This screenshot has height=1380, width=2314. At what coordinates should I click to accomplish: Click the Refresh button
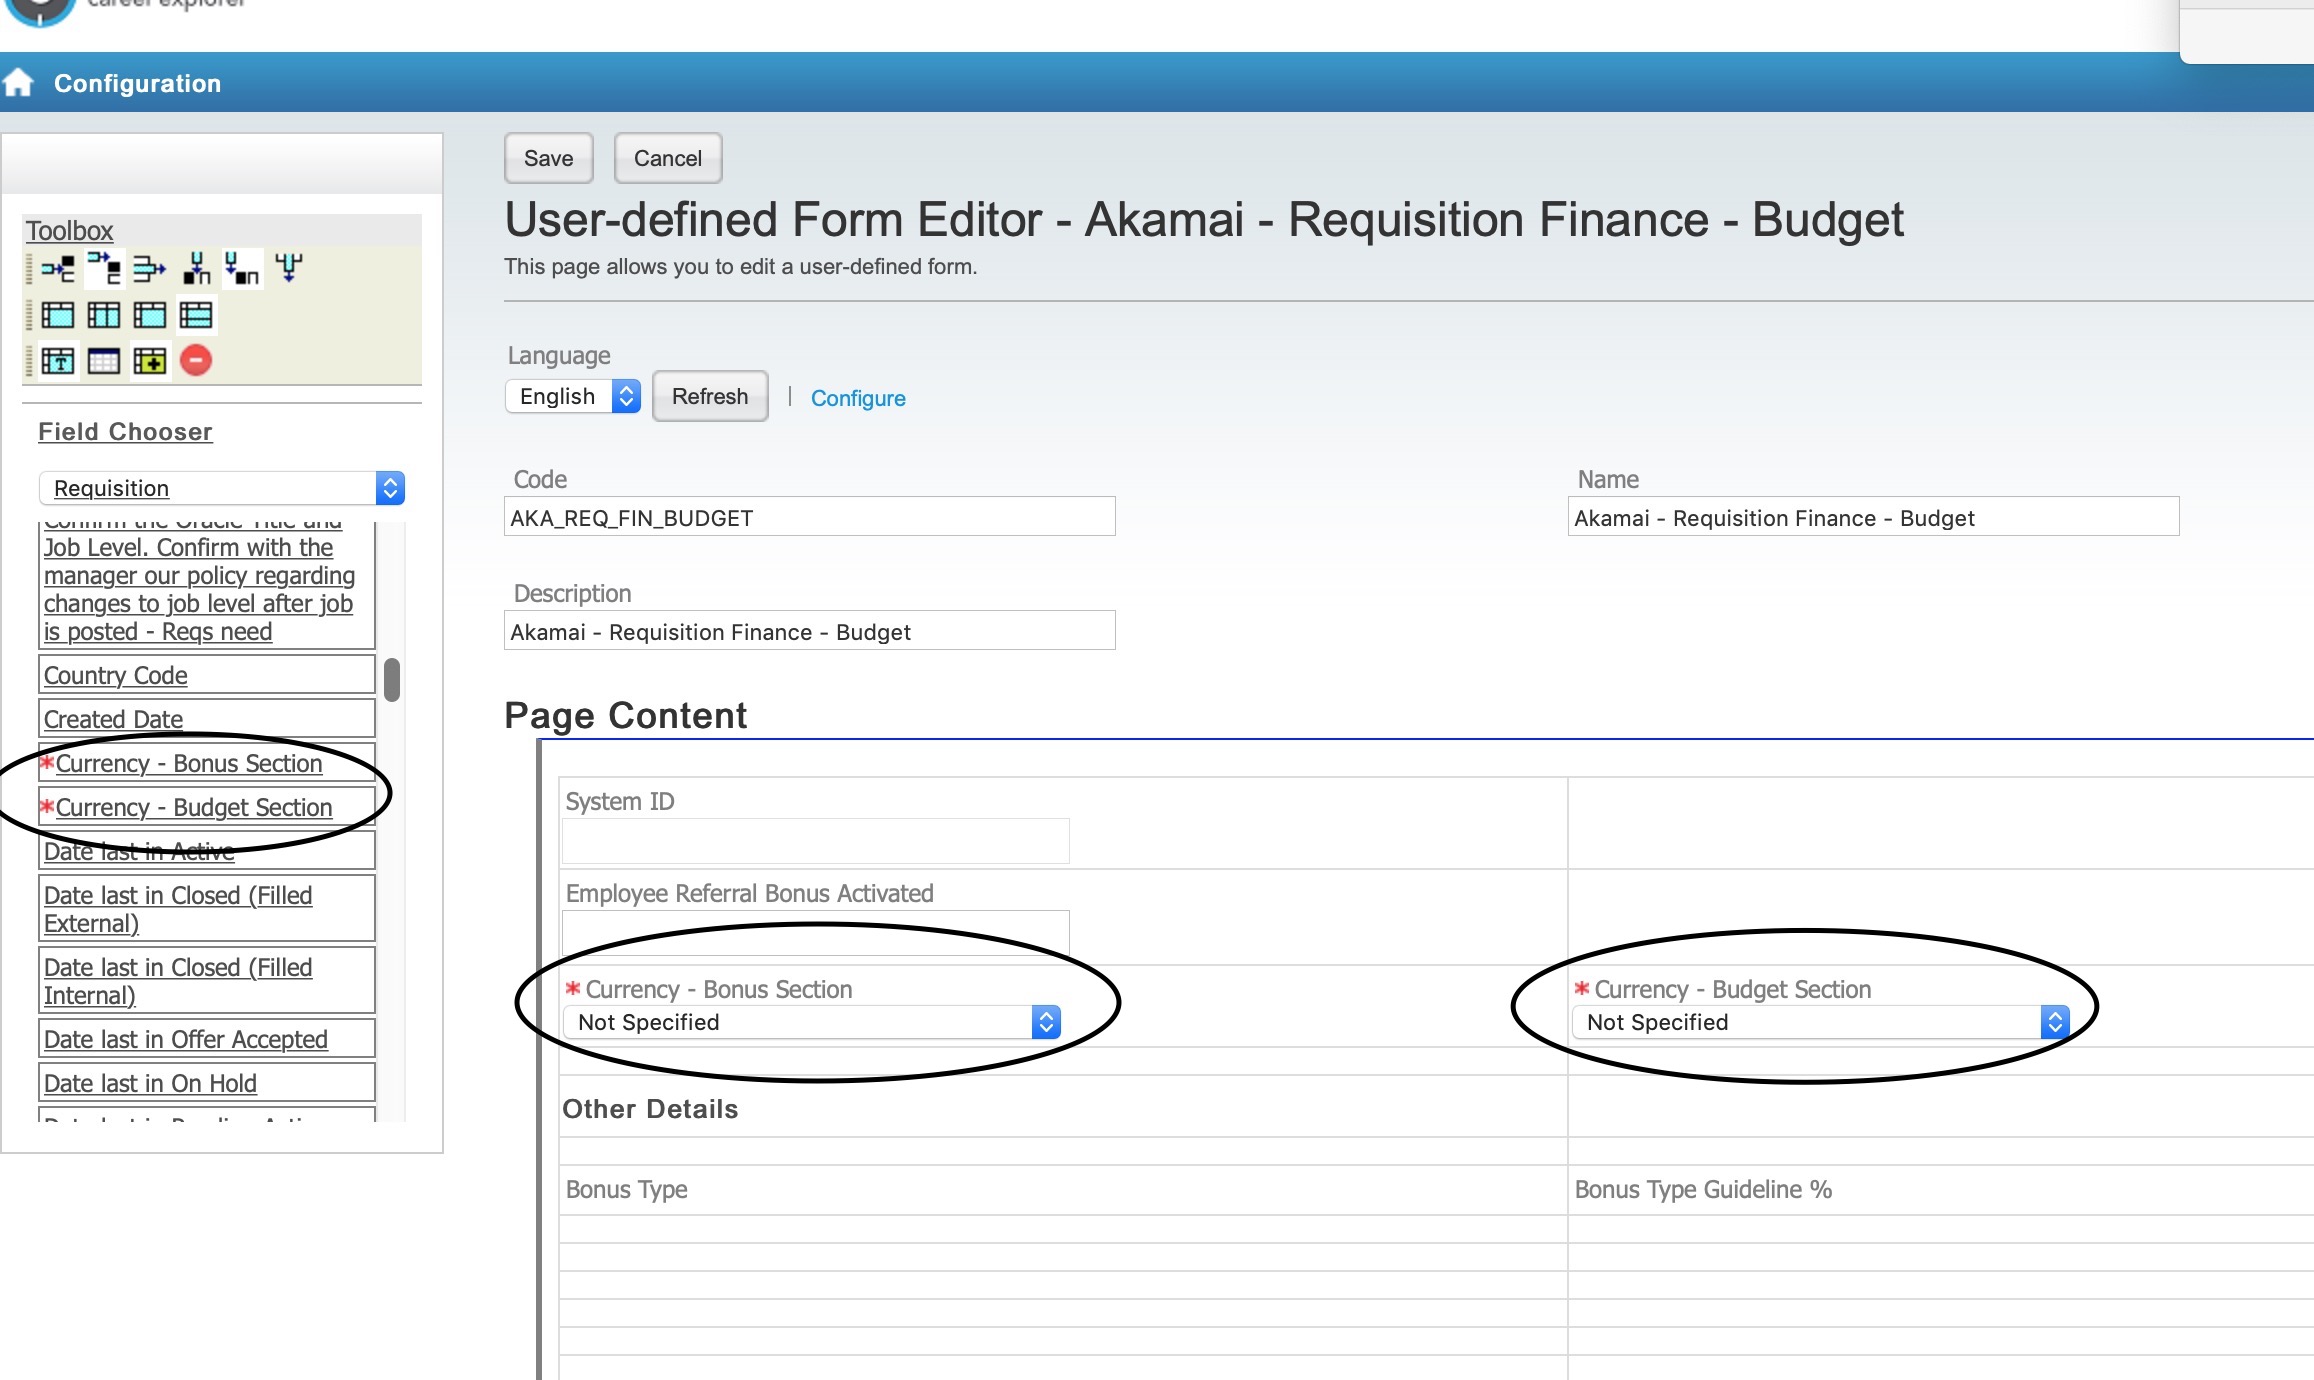coord(710,396)
